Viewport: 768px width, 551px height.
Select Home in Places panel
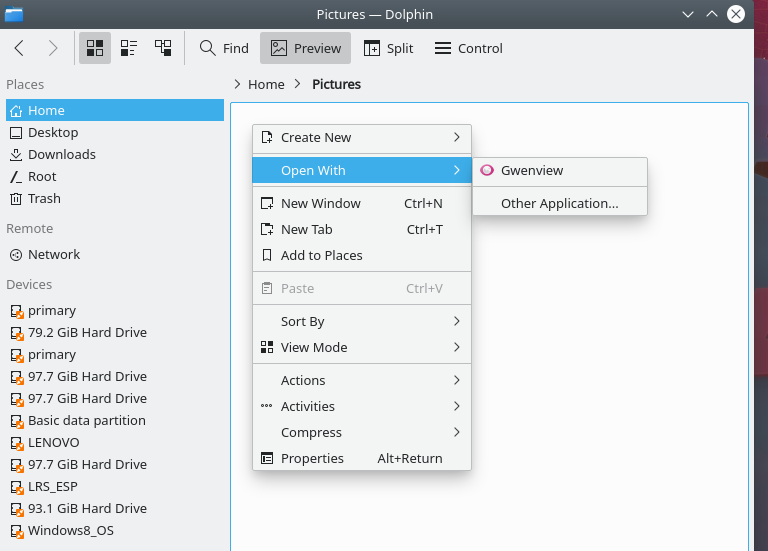pos(115,110)
